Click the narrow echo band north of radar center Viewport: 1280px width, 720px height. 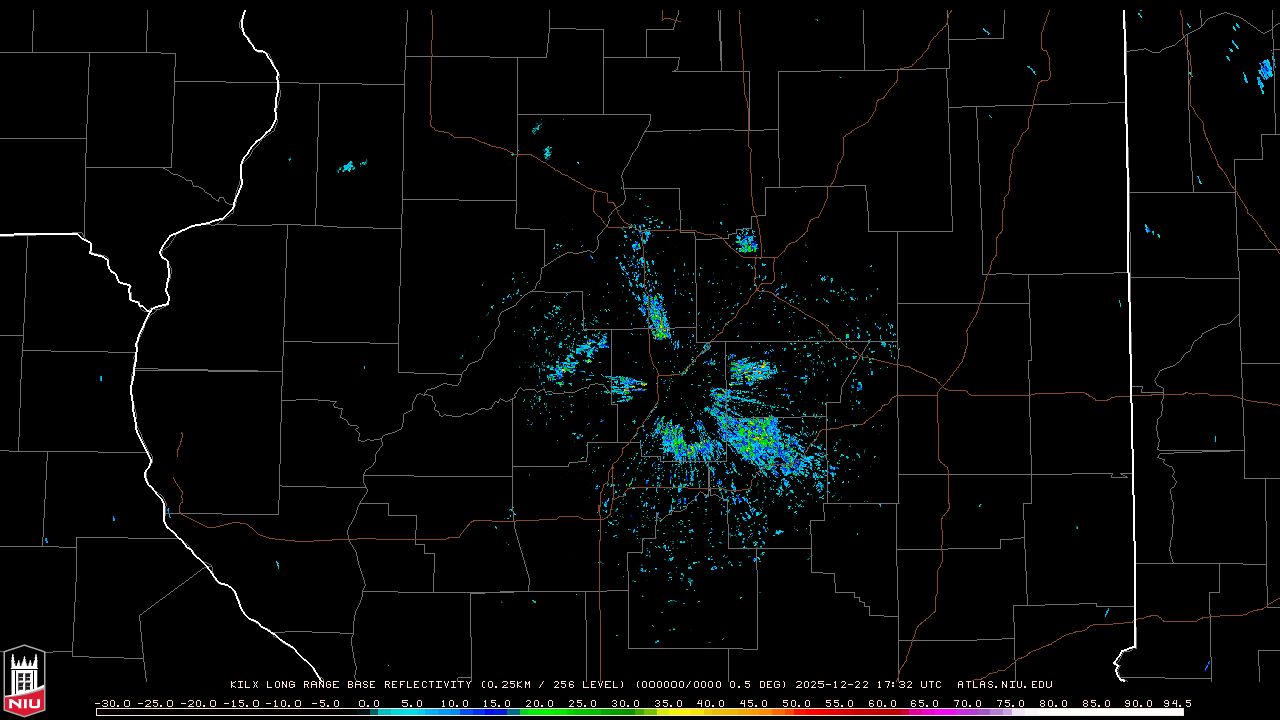657,318
